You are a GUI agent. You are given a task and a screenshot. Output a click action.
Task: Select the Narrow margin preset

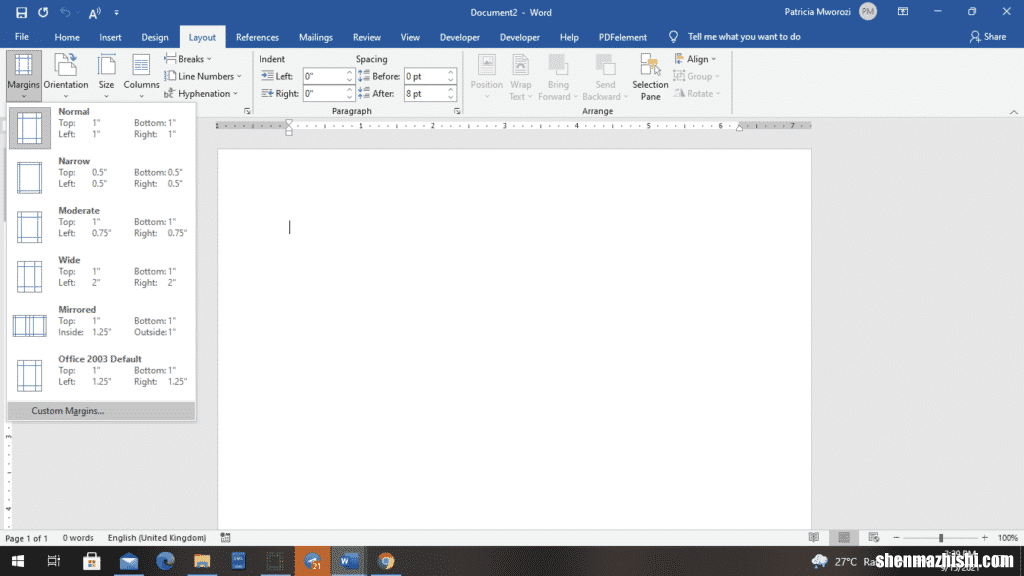(101, 177)
